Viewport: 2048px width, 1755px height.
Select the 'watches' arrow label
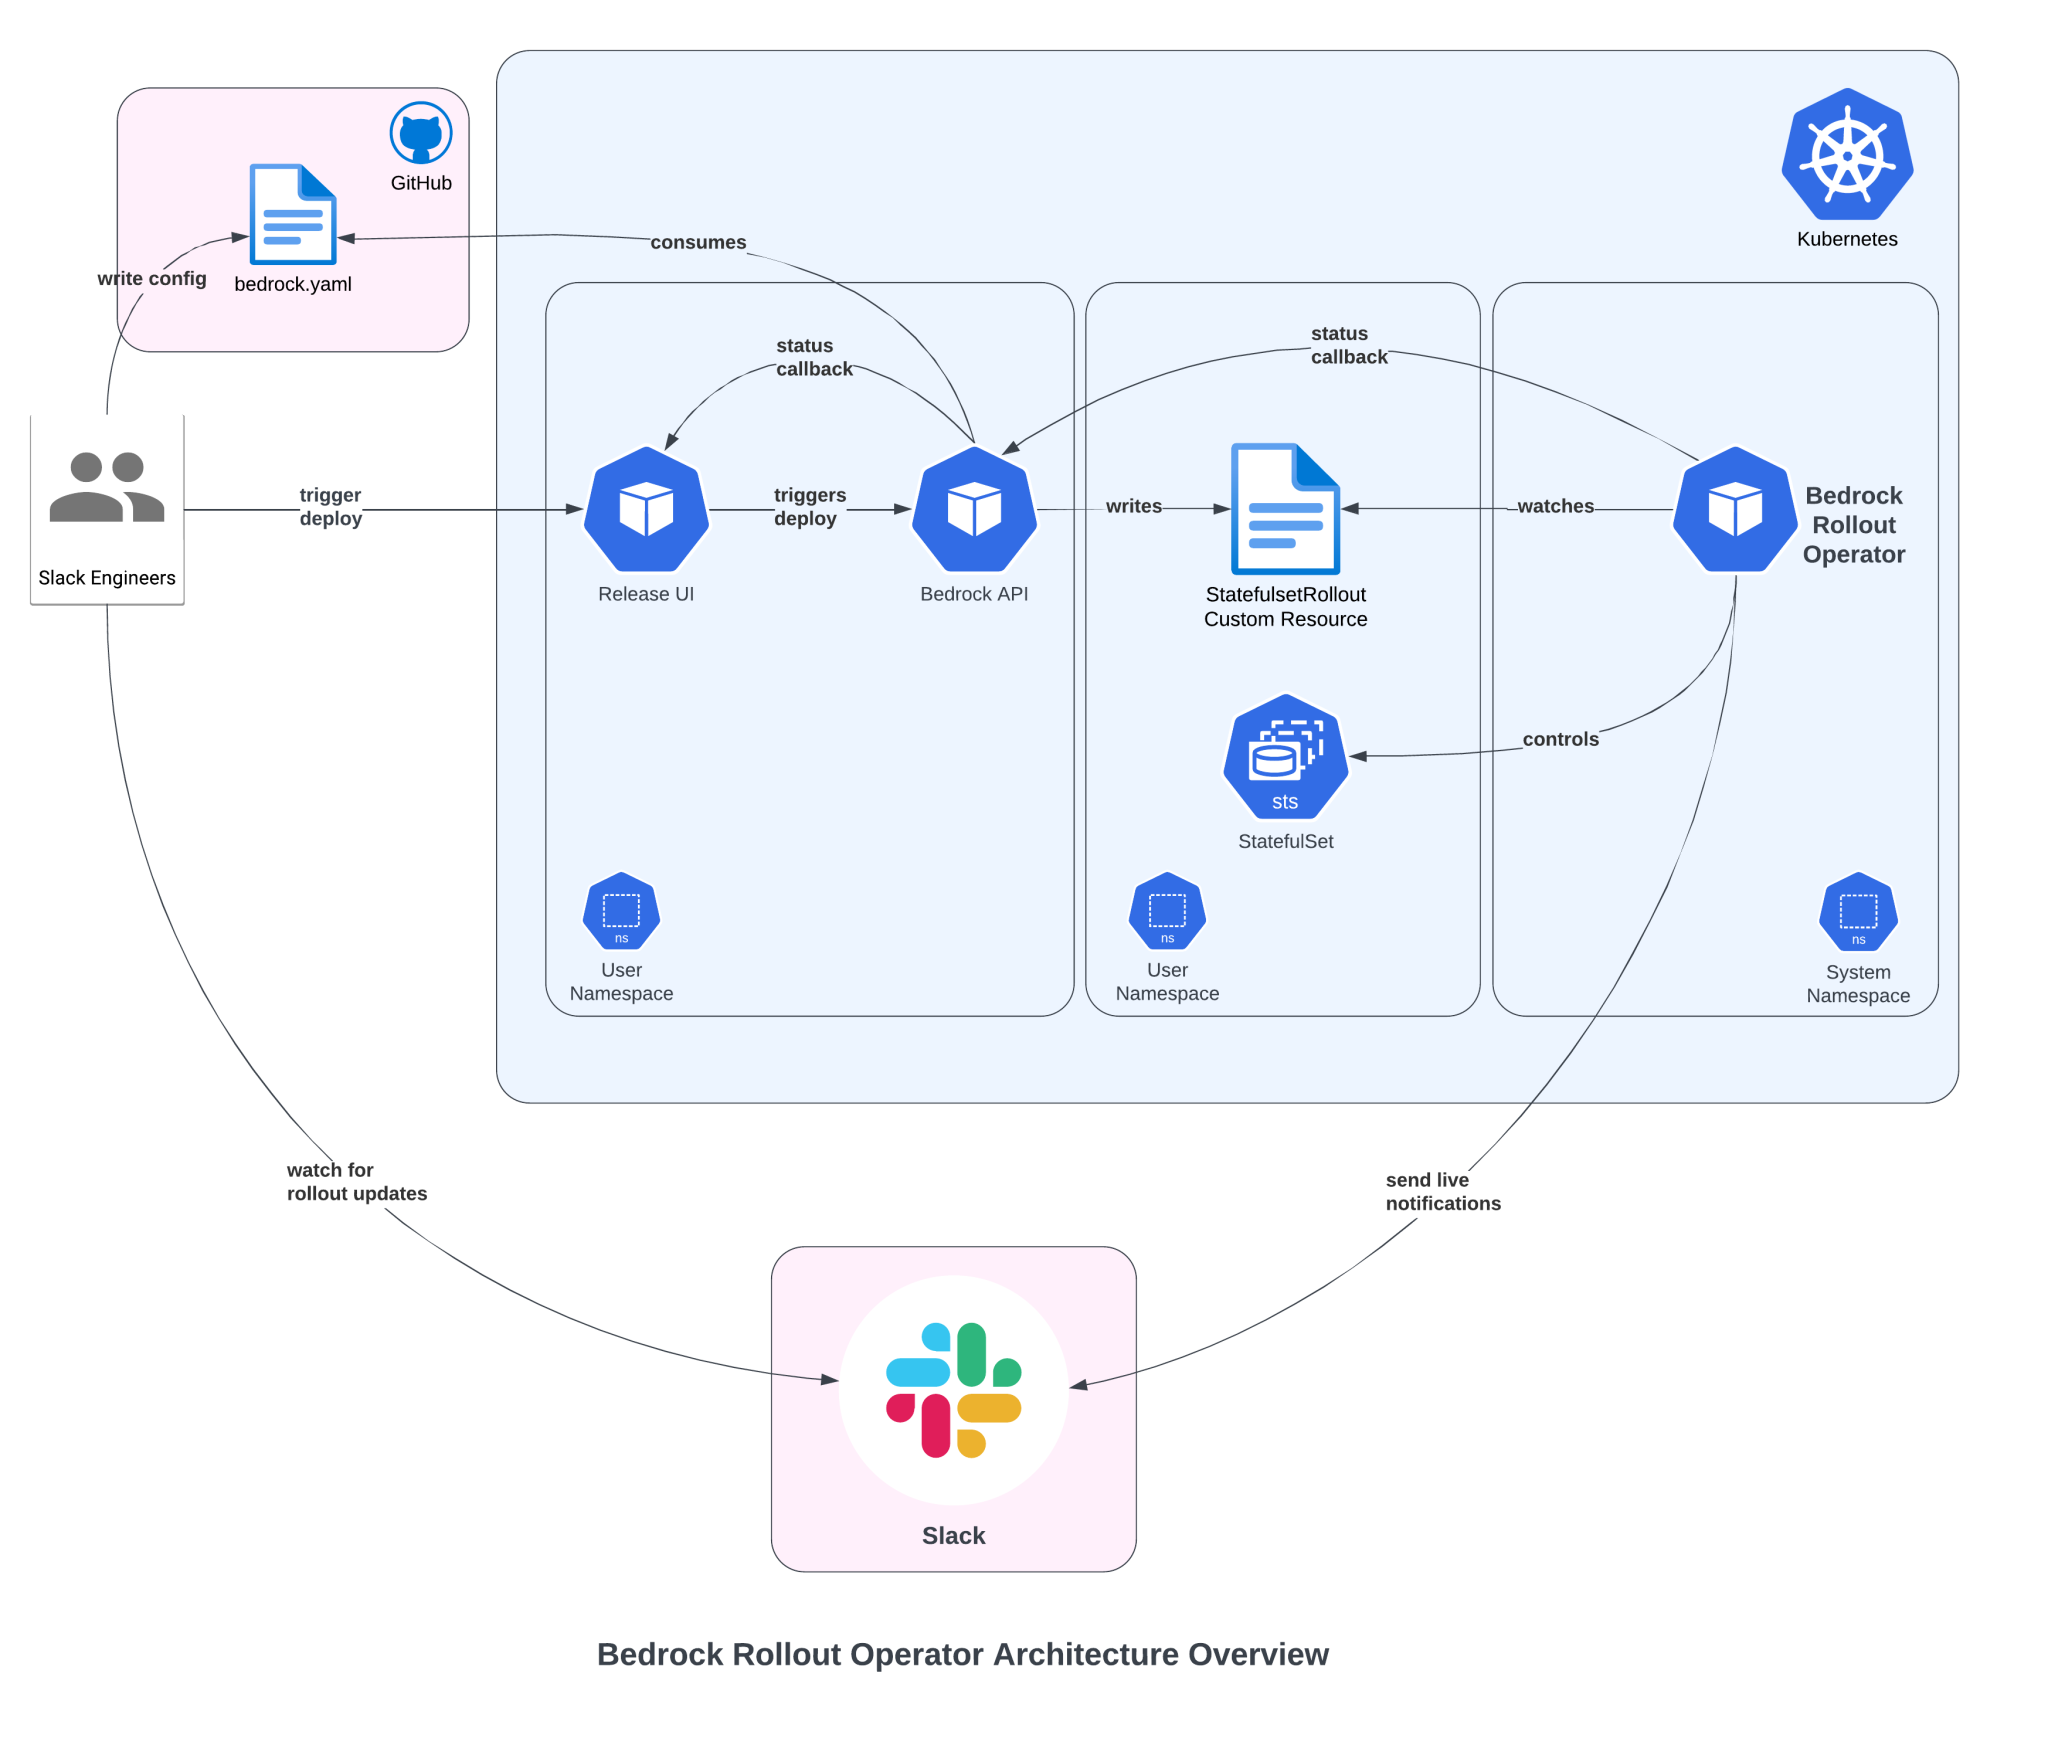tap(1555, 506)
